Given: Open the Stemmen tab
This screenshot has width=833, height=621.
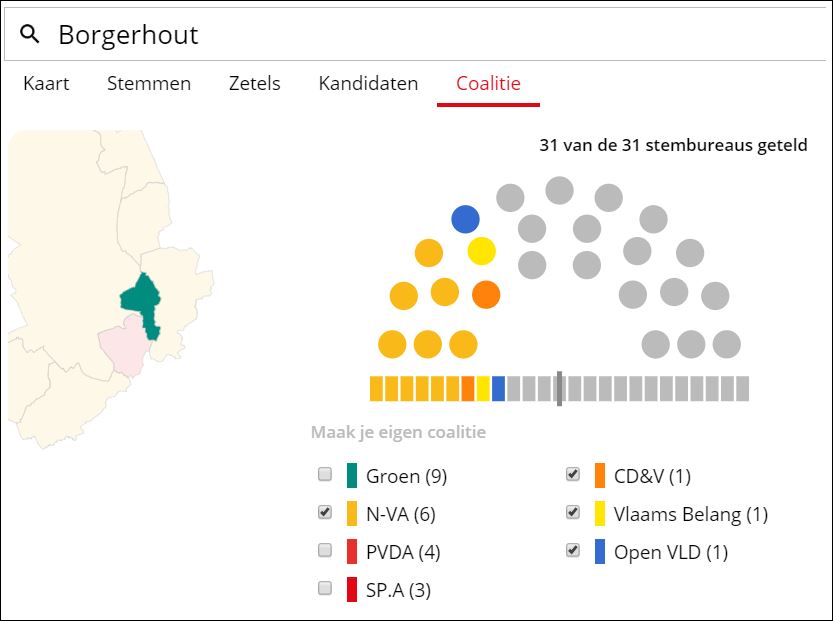Looking at the screenshot, I should 149,84.
